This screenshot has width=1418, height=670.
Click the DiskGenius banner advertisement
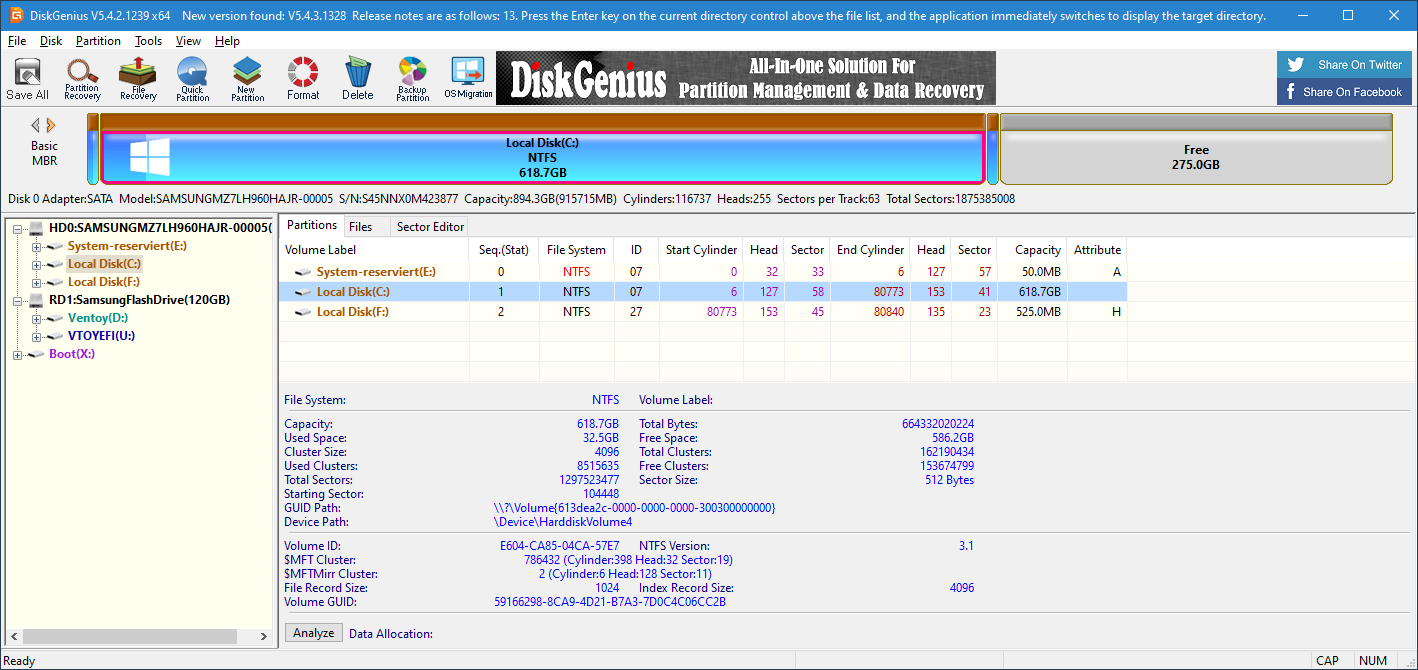click(x=746, y=78)
